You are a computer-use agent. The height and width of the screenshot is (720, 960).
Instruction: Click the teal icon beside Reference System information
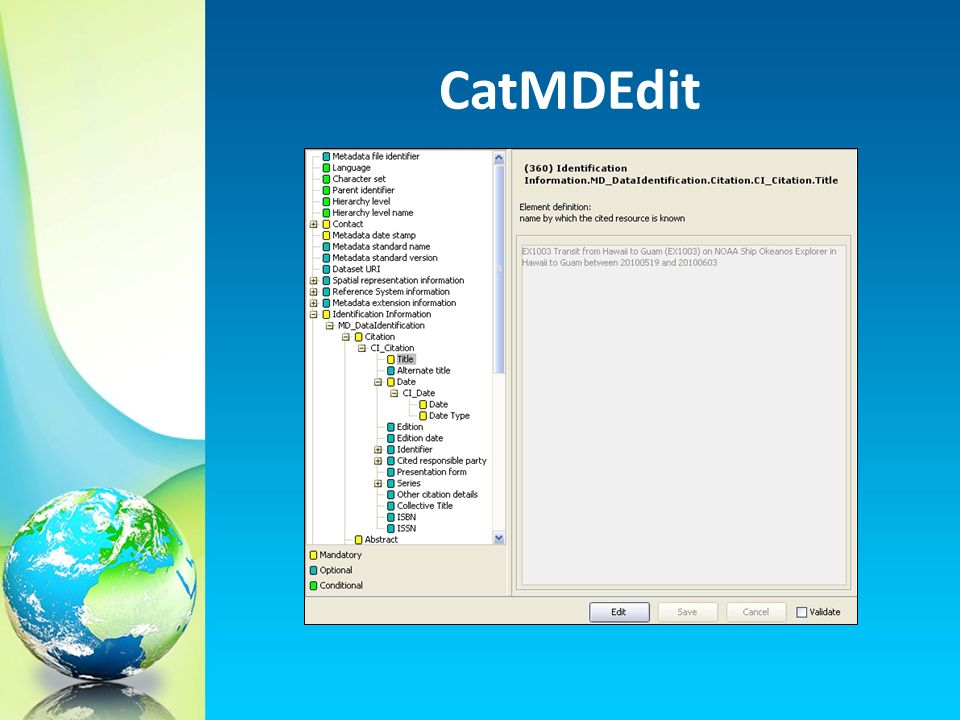coord(326,292)
